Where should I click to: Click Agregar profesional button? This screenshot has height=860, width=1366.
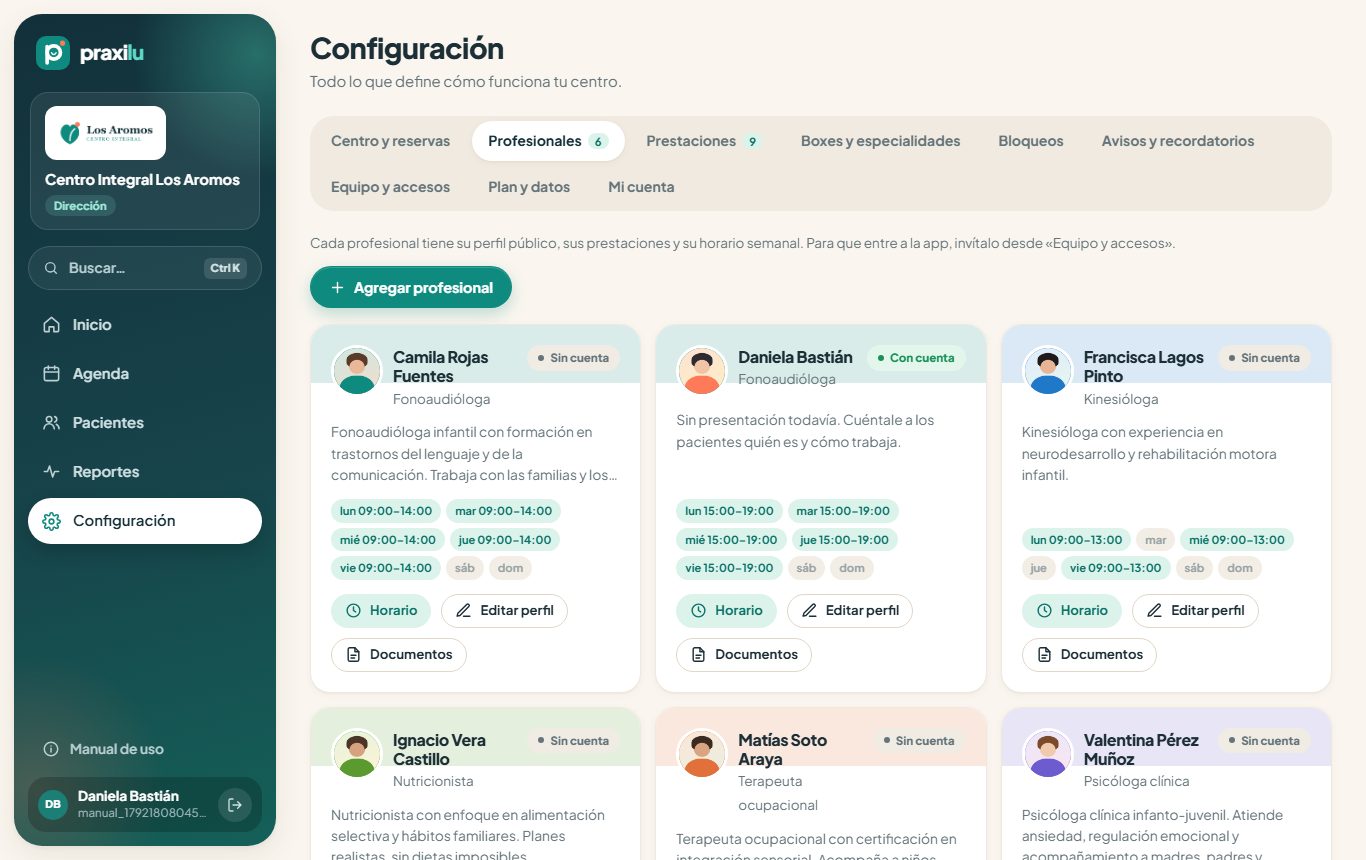(411, 287)
